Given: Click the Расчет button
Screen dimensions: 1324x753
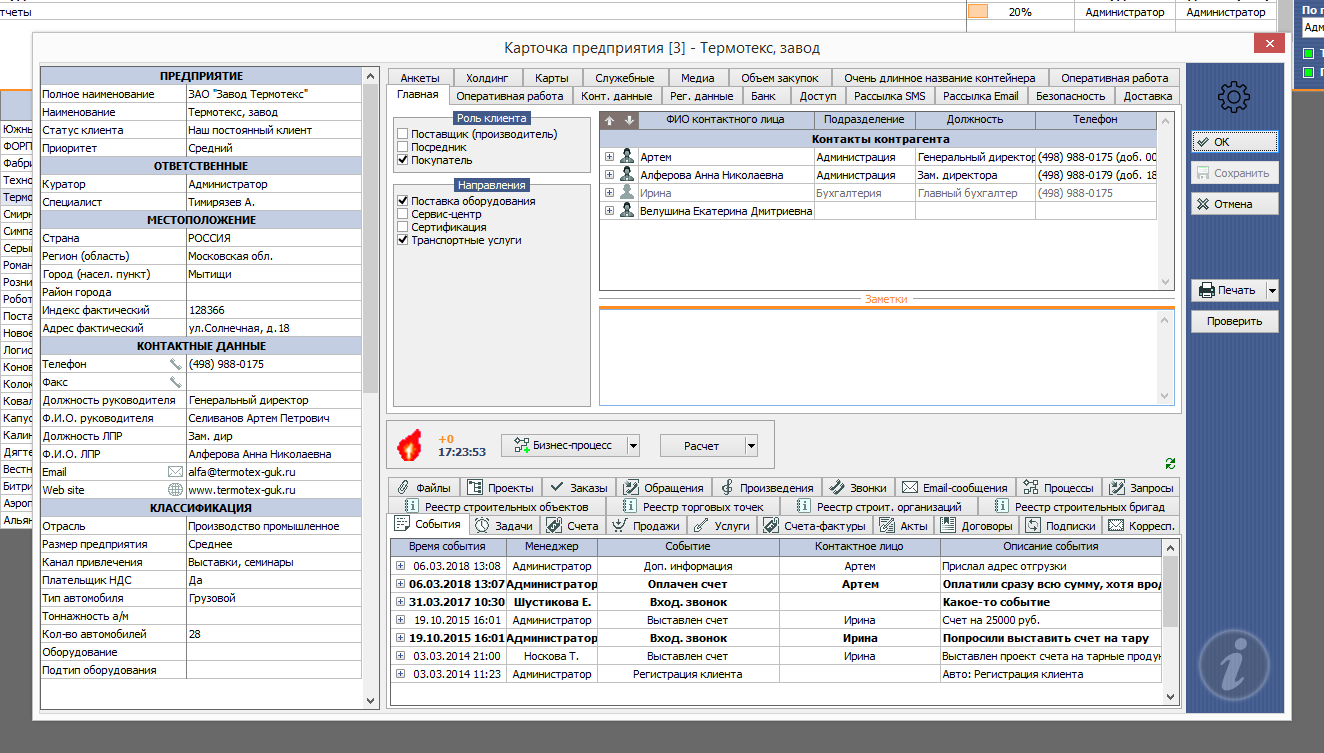Looking at the screenshot, I should click(x=701, y=446).
